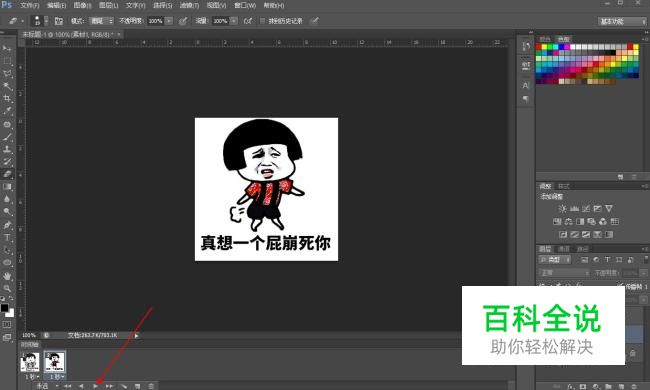Toggle airbrush mode in options bar

point(248,21)
